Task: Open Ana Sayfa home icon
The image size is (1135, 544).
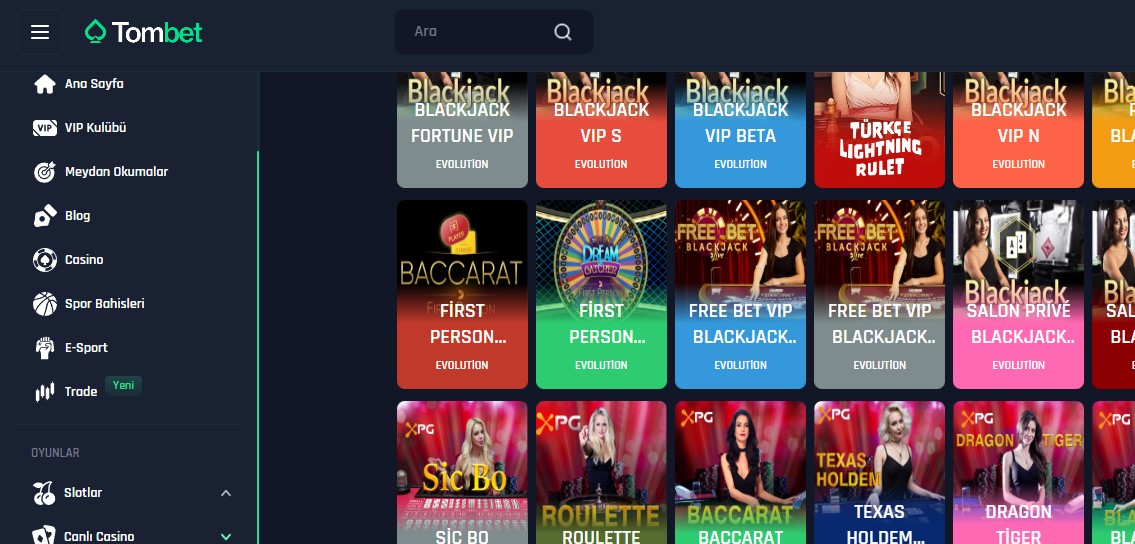Action: click(x=45, y=84)
